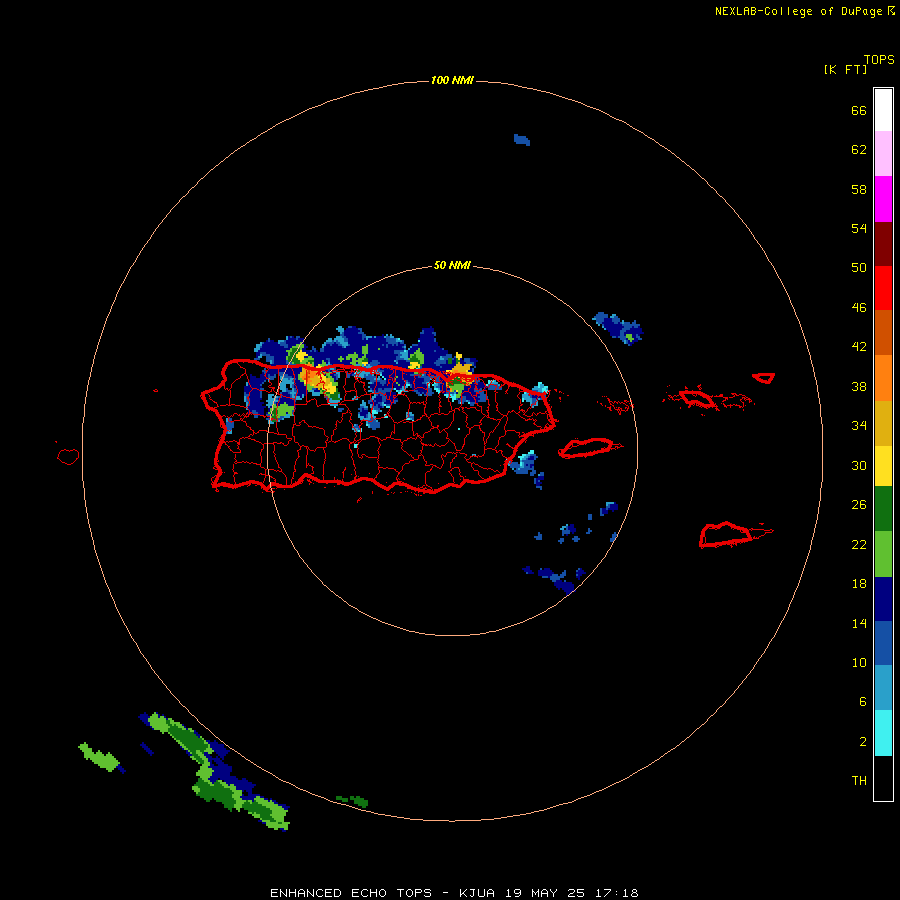Screen dimensions: 900x900
Task: Click the 22 legend value
Action: pos(859,544)
